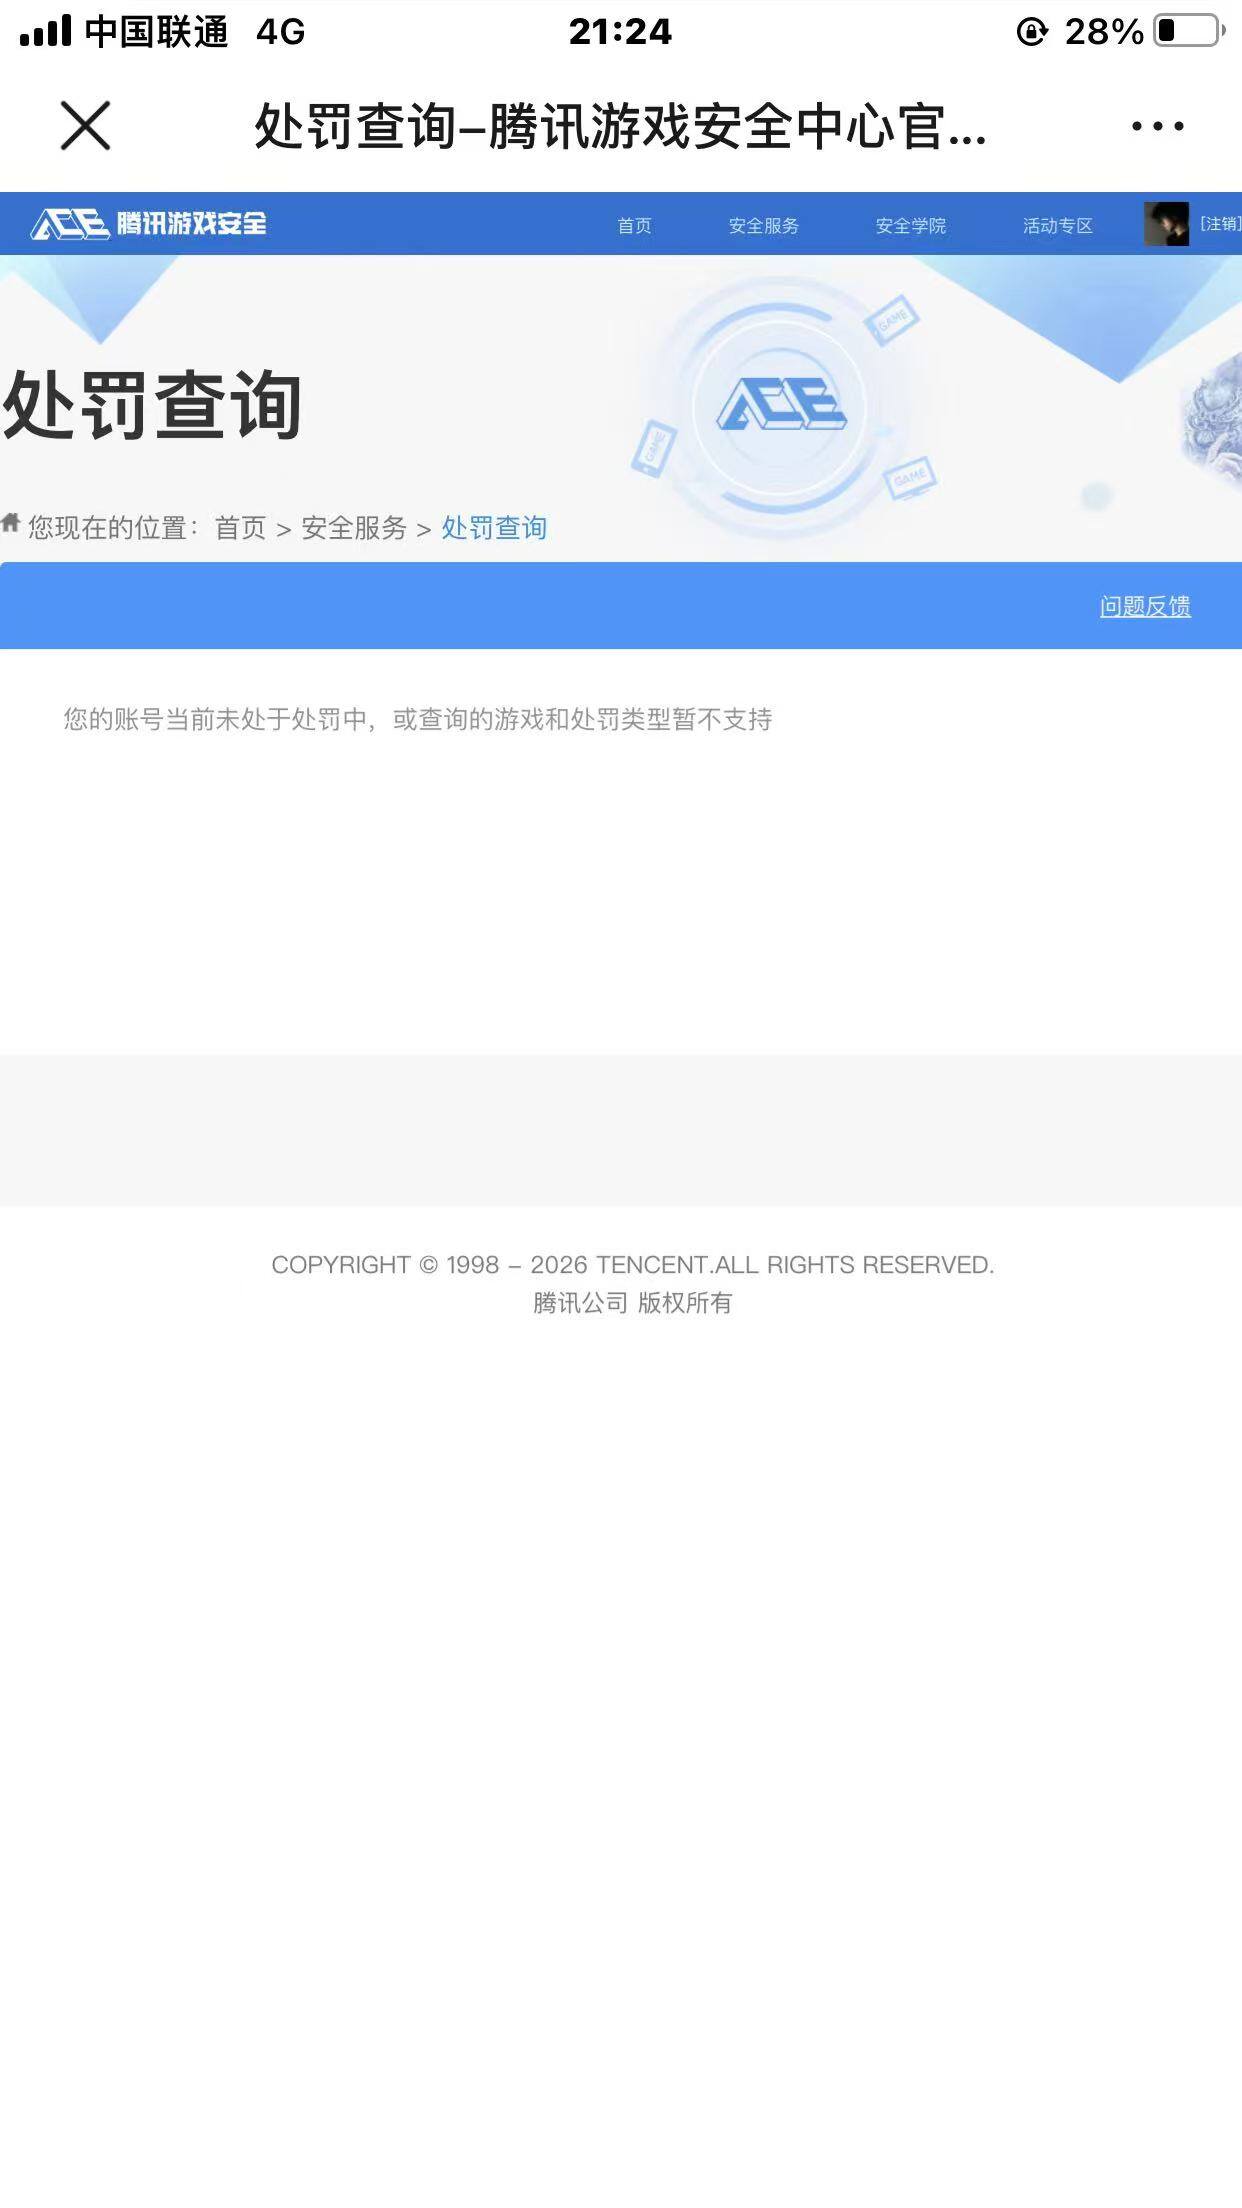
Task: Tap the 21:24 clock in status bar
Action: coord(620,32)
